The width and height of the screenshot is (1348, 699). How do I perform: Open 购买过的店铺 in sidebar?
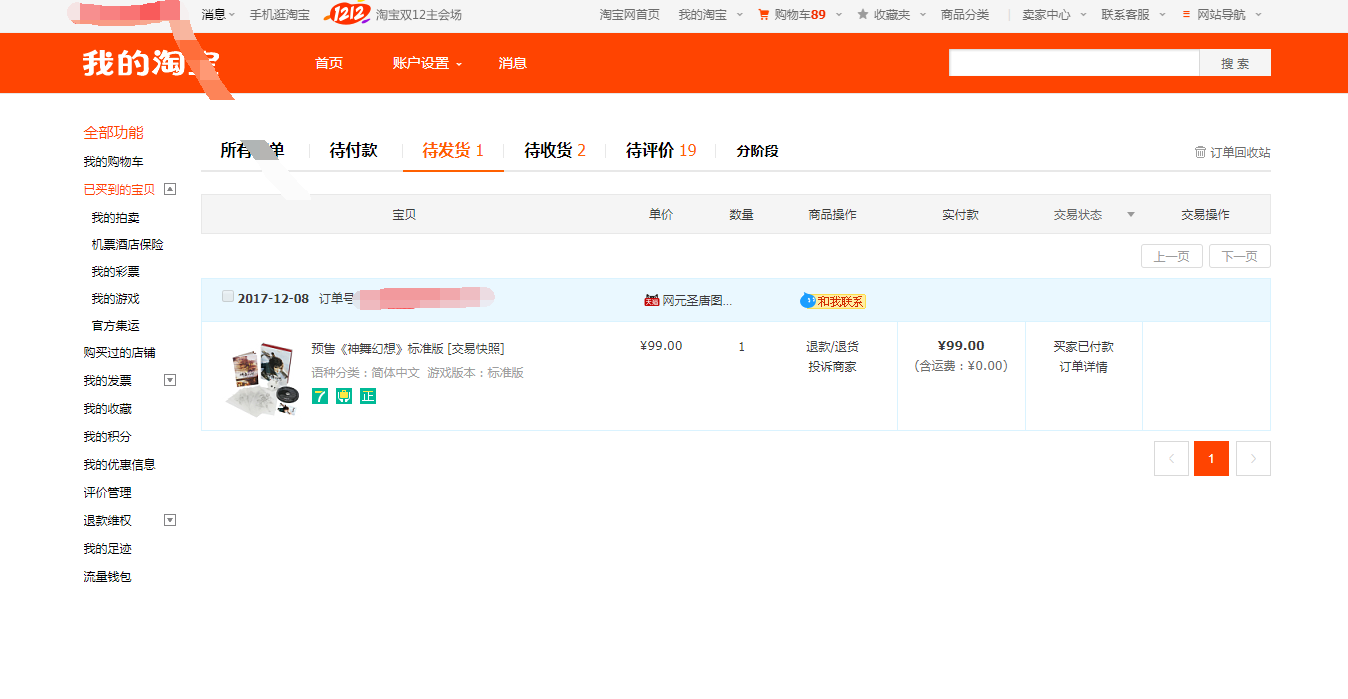pyautogui.click(x=119, y=353)
